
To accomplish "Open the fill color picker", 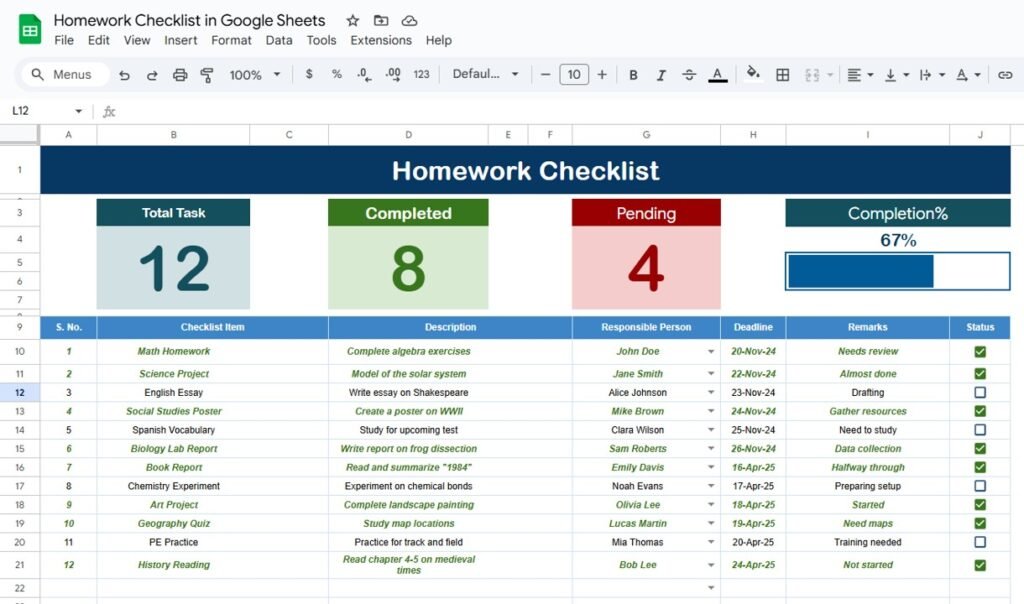I will click(x=753, y=74).
